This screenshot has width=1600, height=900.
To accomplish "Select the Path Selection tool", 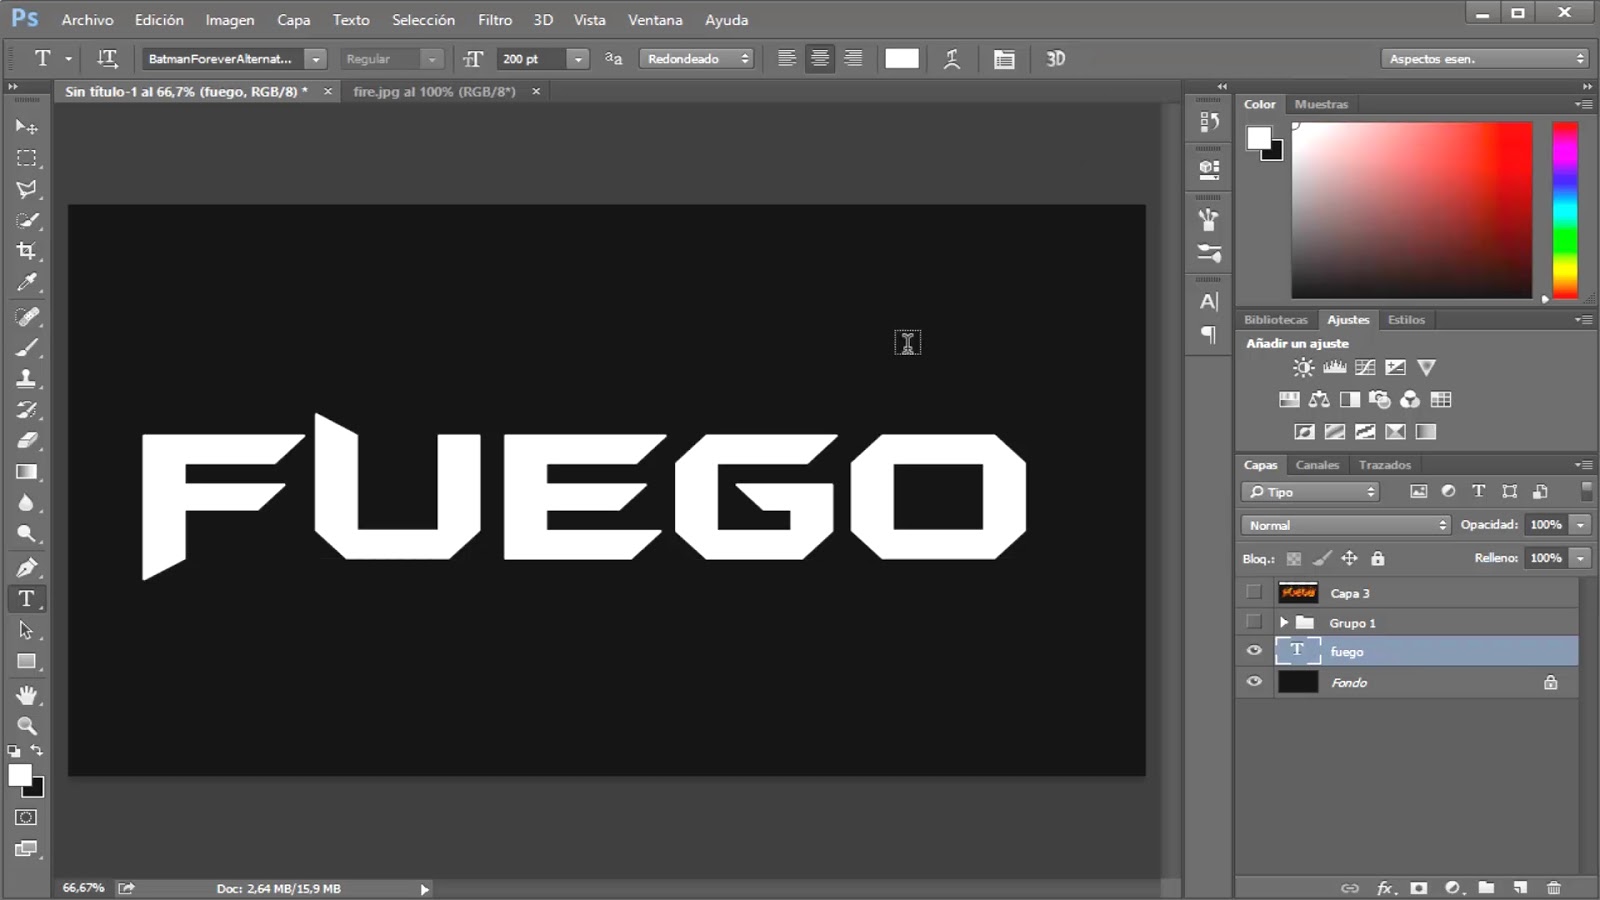I will tap(27, 630).
